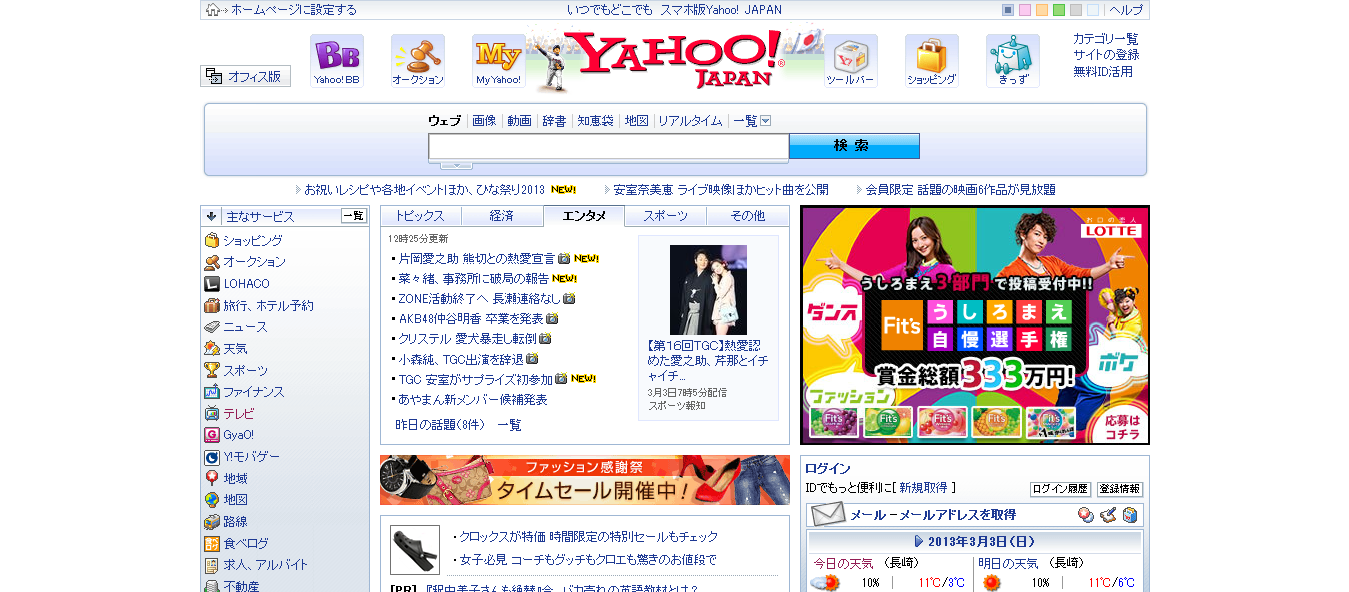Open the 一覧 dropdown arrow above search box
The height and width of the screenshot is (592, 1349).
click(x=766, y=121)
